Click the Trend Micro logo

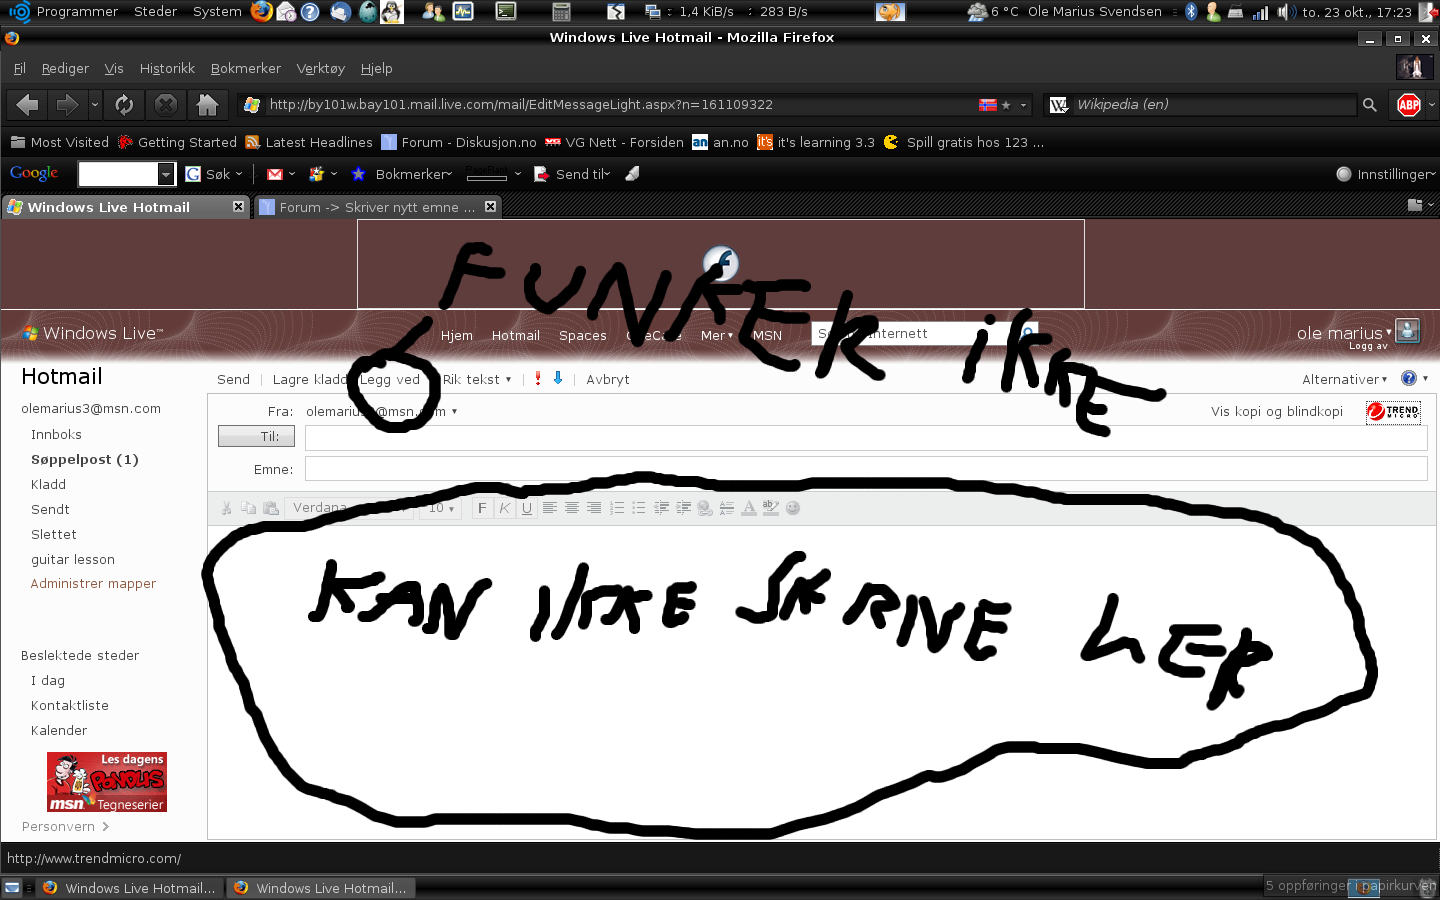pyautogui.click(x=1393, y=411)
